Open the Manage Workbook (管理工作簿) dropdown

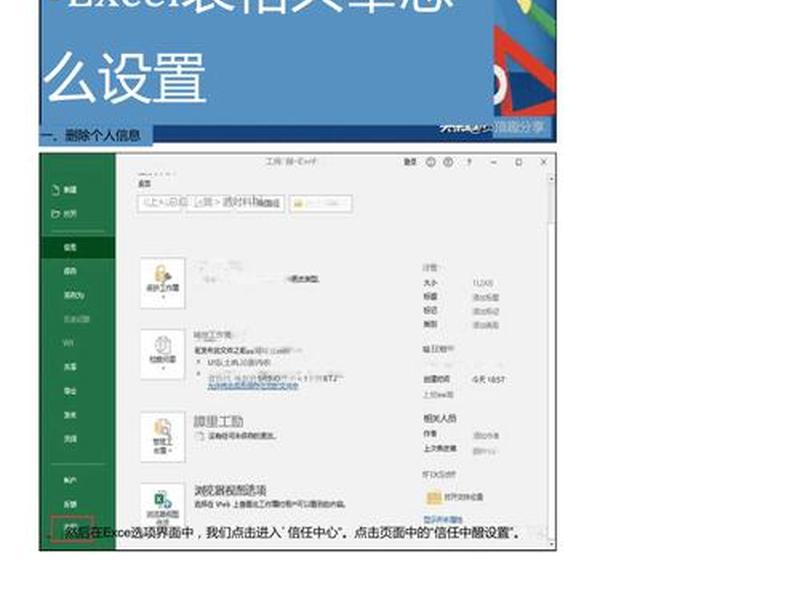point(163,437)
